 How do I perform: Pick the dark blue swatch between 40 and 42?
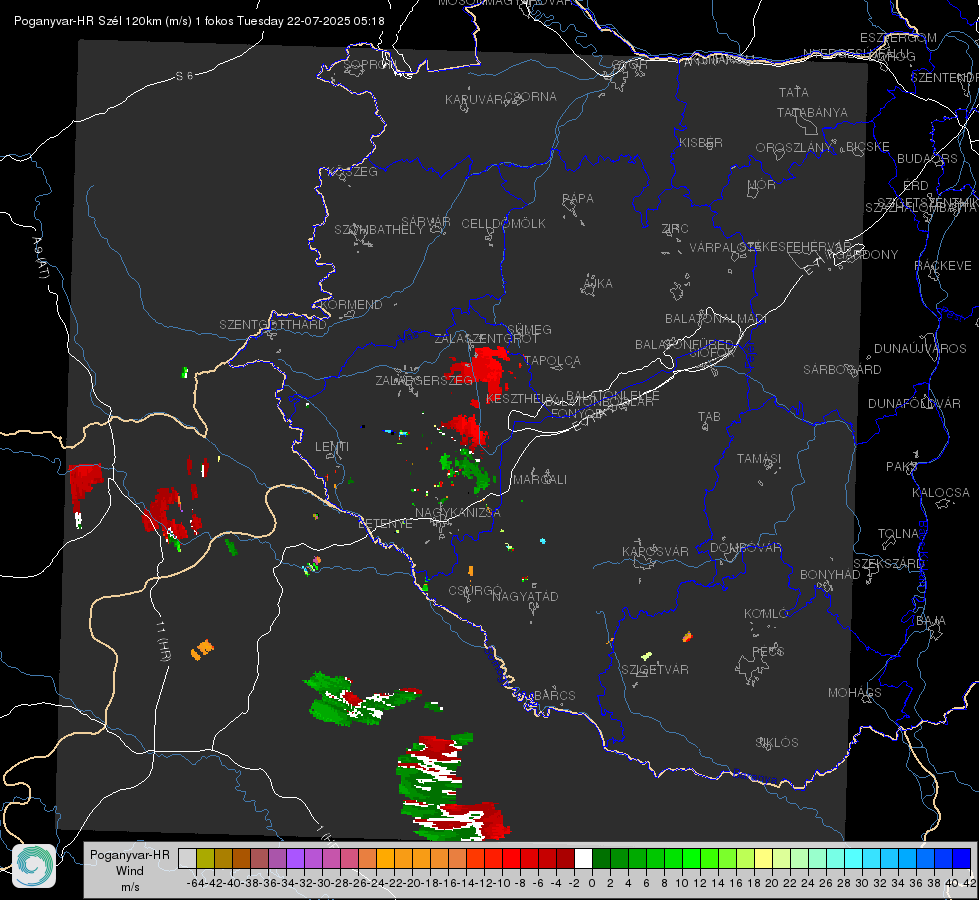pos(961,859)
